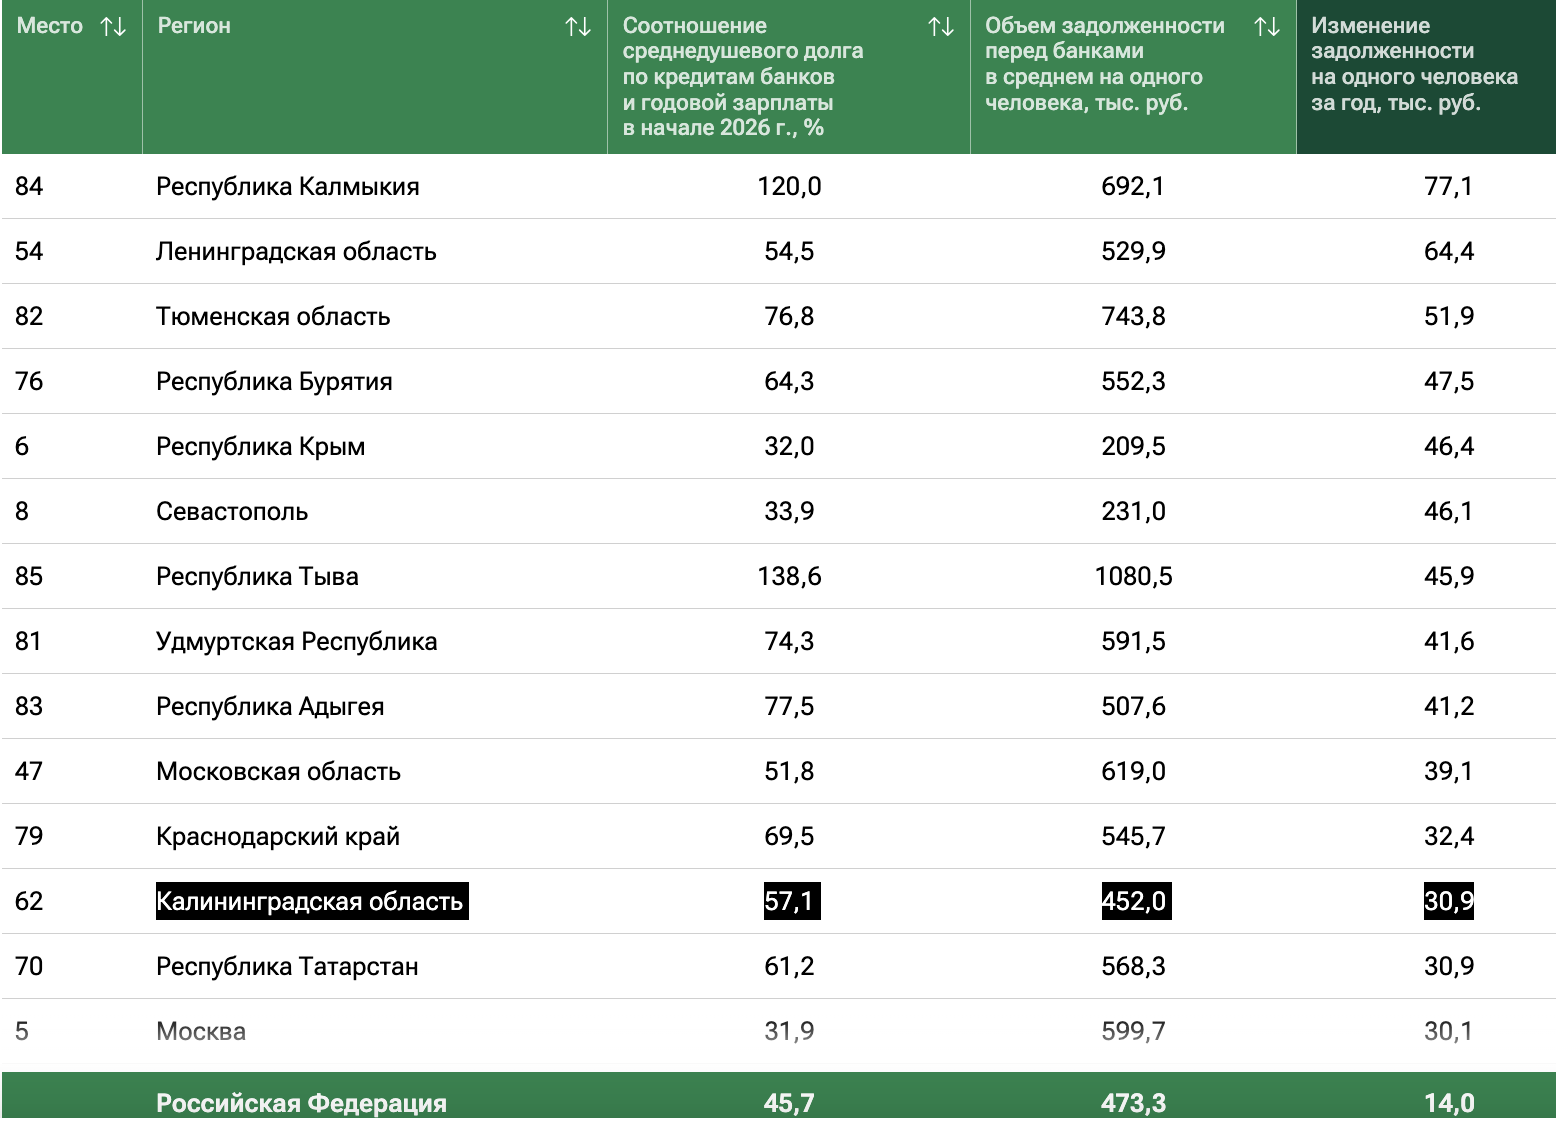
Task: Sort by Объем задолженности arrows icon
Action: (x=1267, y=27)
